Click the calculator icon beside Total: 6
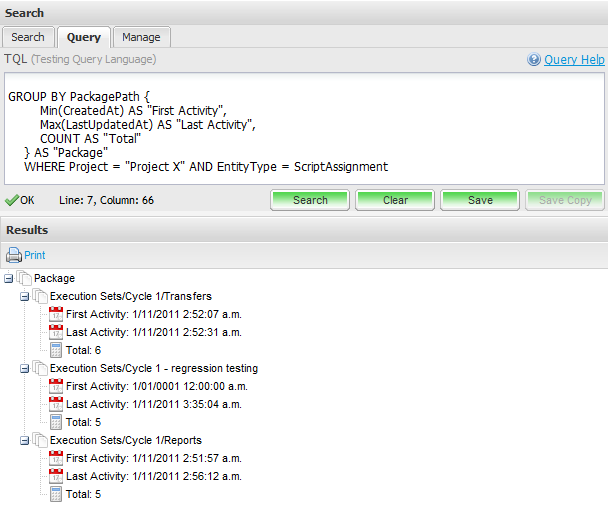 click(x=56, y=350)
